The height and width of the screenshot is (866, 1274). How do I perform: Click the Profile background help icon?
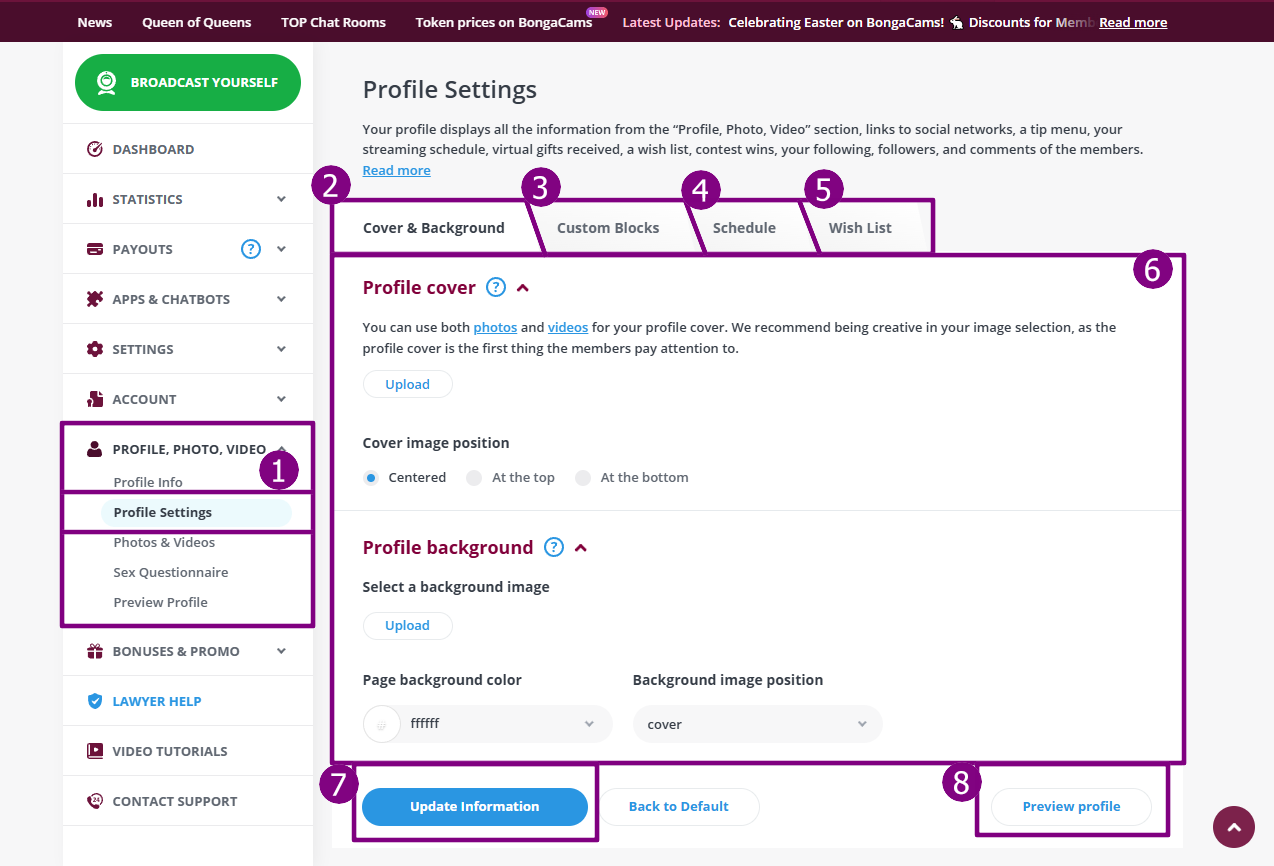(554, 547)
